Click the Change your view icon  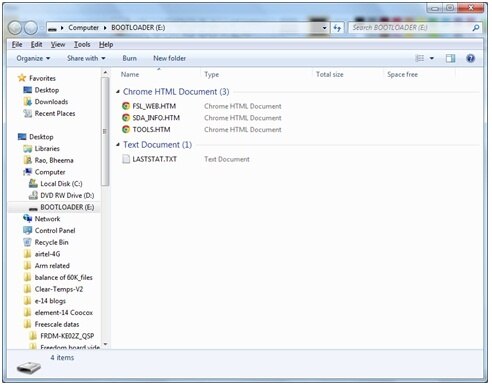point(420,58)
